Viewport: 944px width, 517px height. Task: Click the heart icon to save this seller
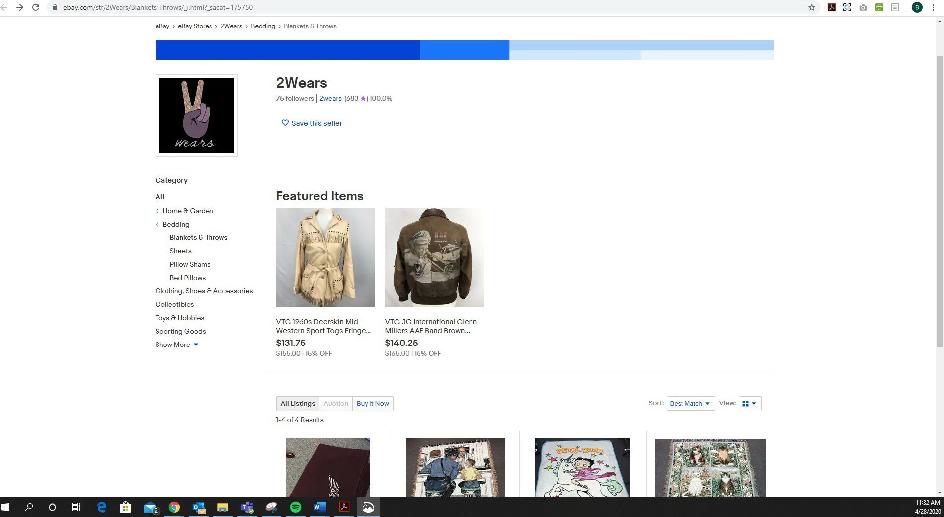[x=285, y=123]
